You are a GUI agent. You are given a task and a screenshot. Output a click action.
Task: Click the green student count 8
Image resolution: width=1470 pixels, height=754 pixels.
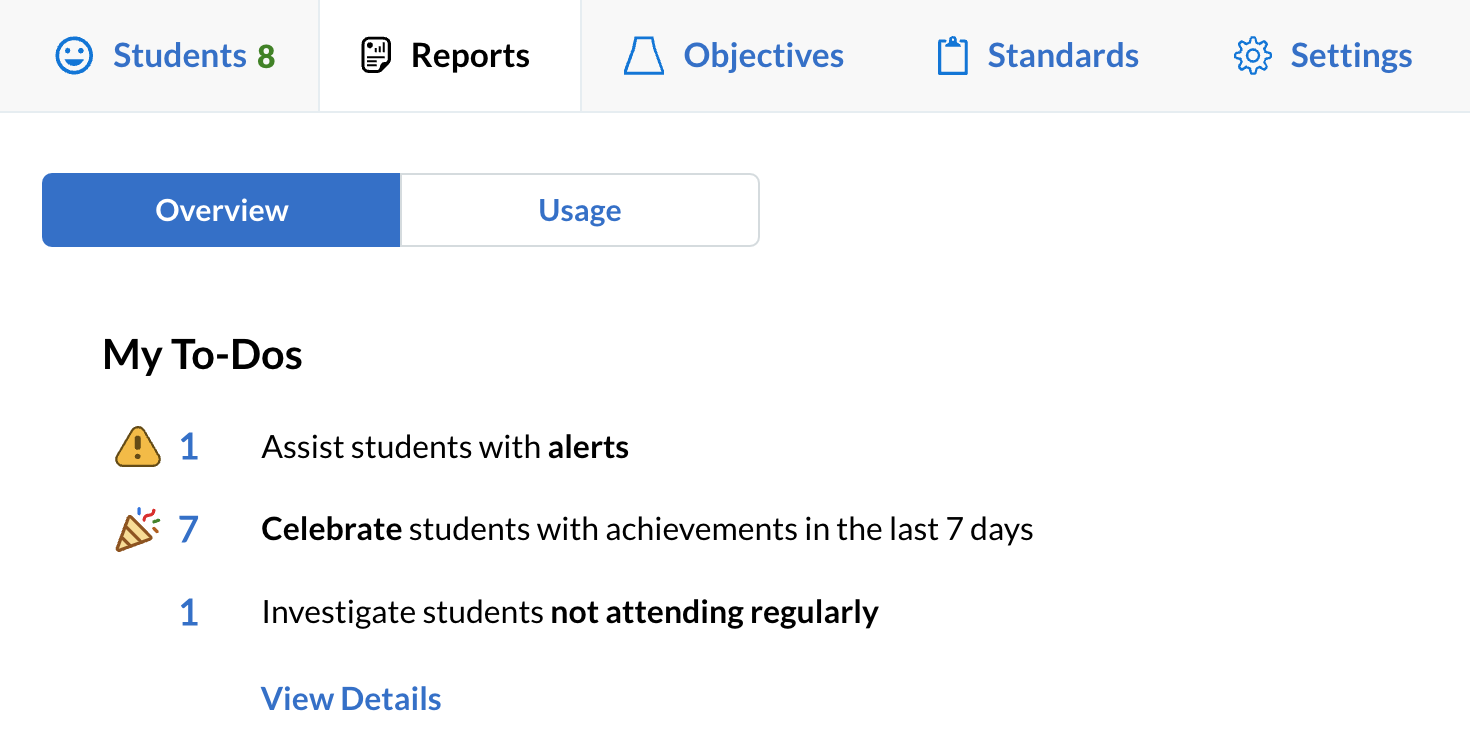pyautogui.click(x=265, y=56)
